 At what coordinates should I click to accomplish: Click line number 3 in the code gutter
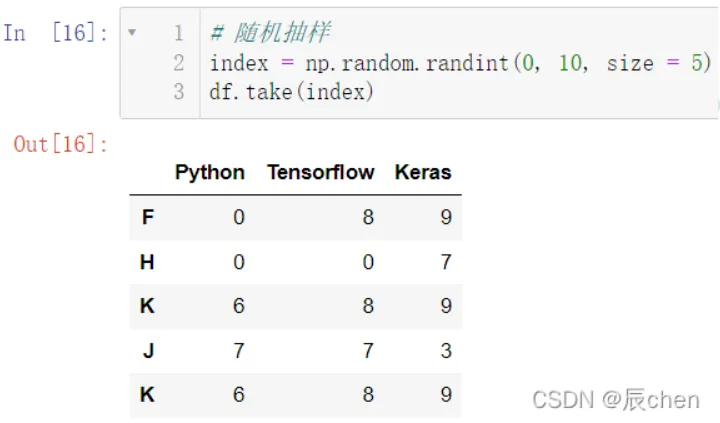pos(180,92)
